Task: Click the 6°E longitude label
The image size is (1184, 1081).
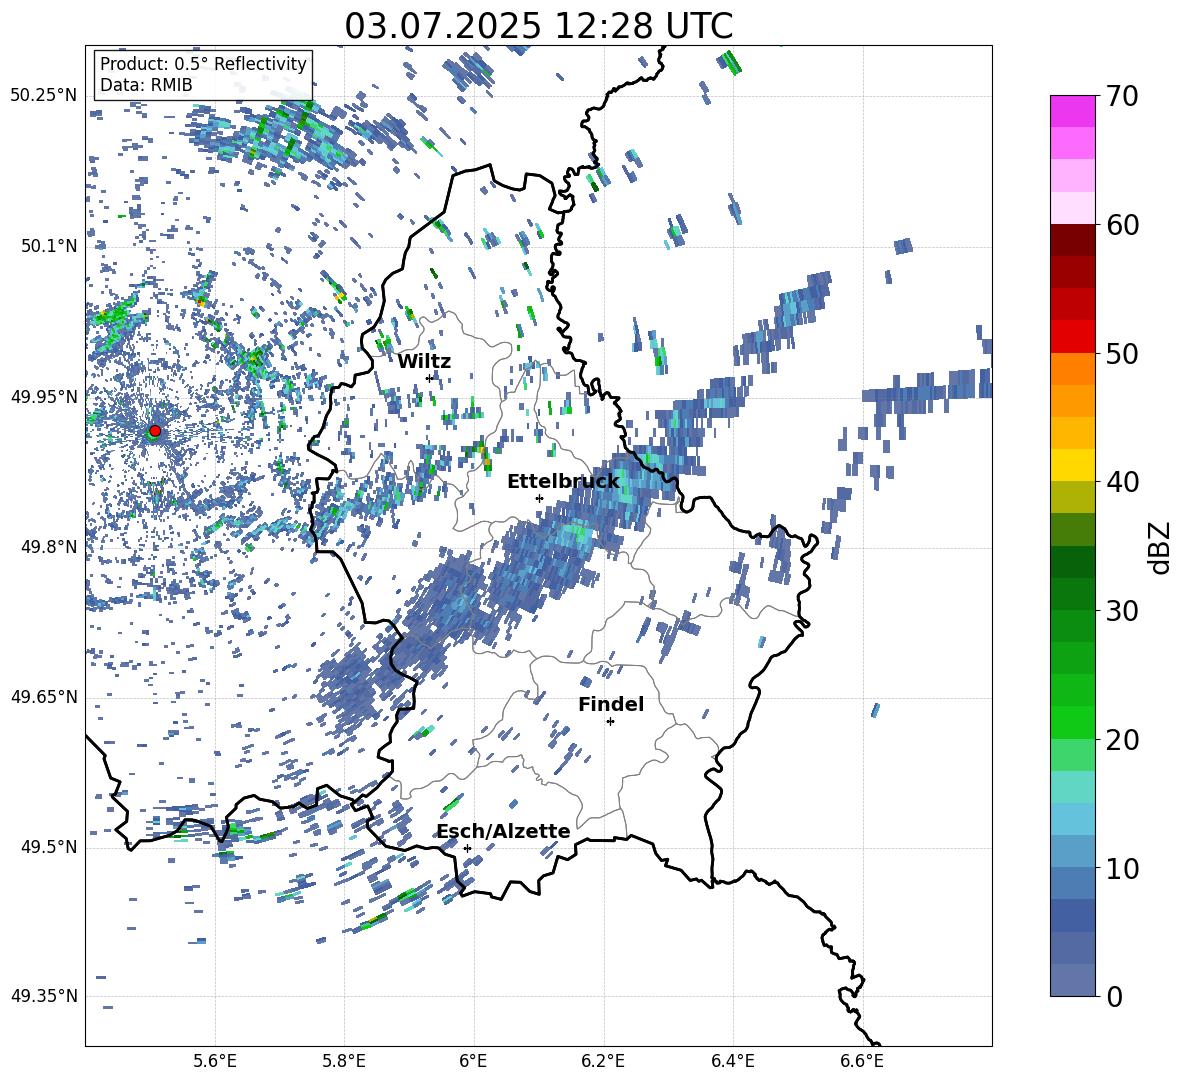Action: 473,1061
